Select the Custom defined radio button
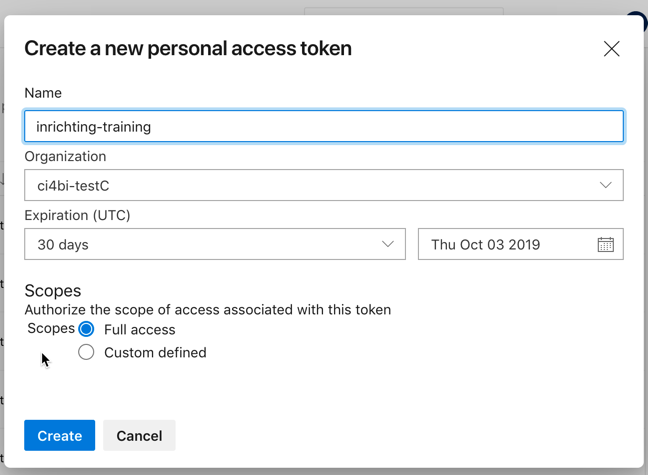 point(87,352)
